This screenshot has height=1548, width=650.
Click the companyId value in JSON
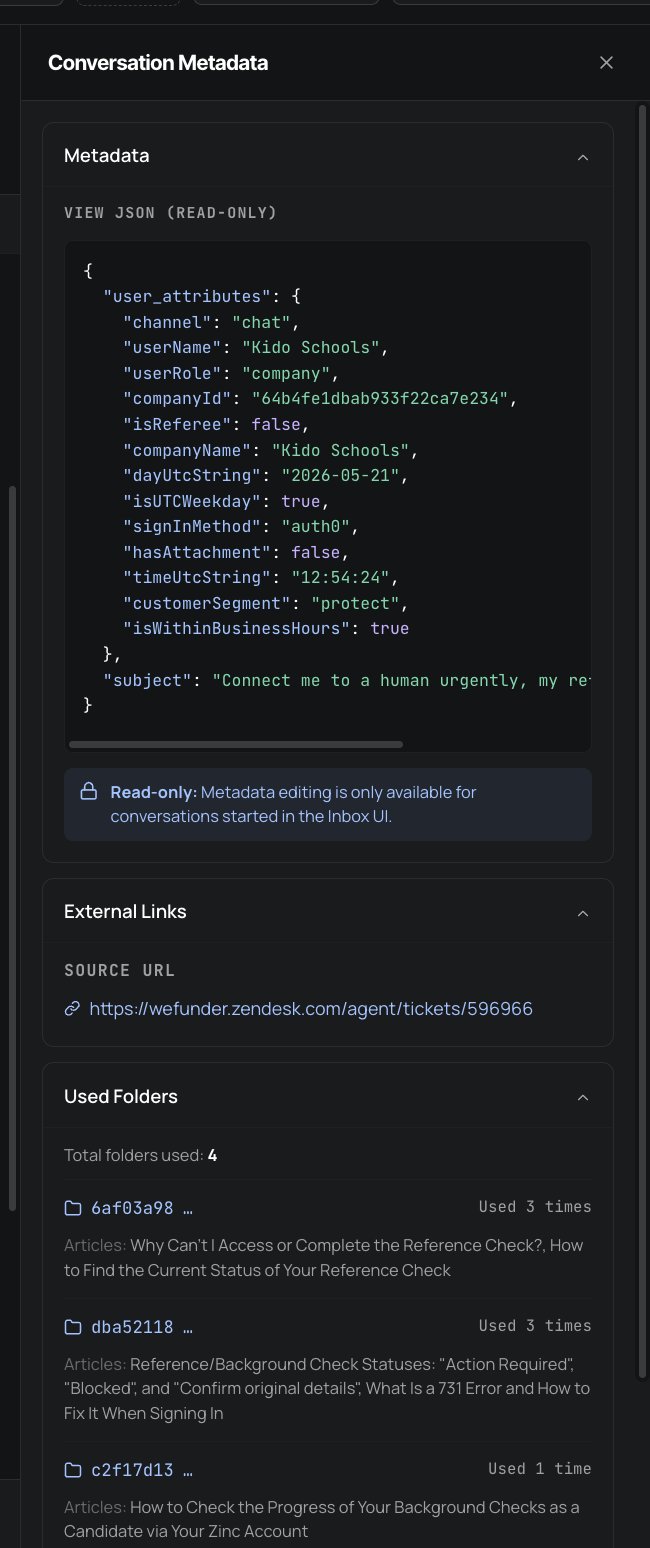[381, 399]
